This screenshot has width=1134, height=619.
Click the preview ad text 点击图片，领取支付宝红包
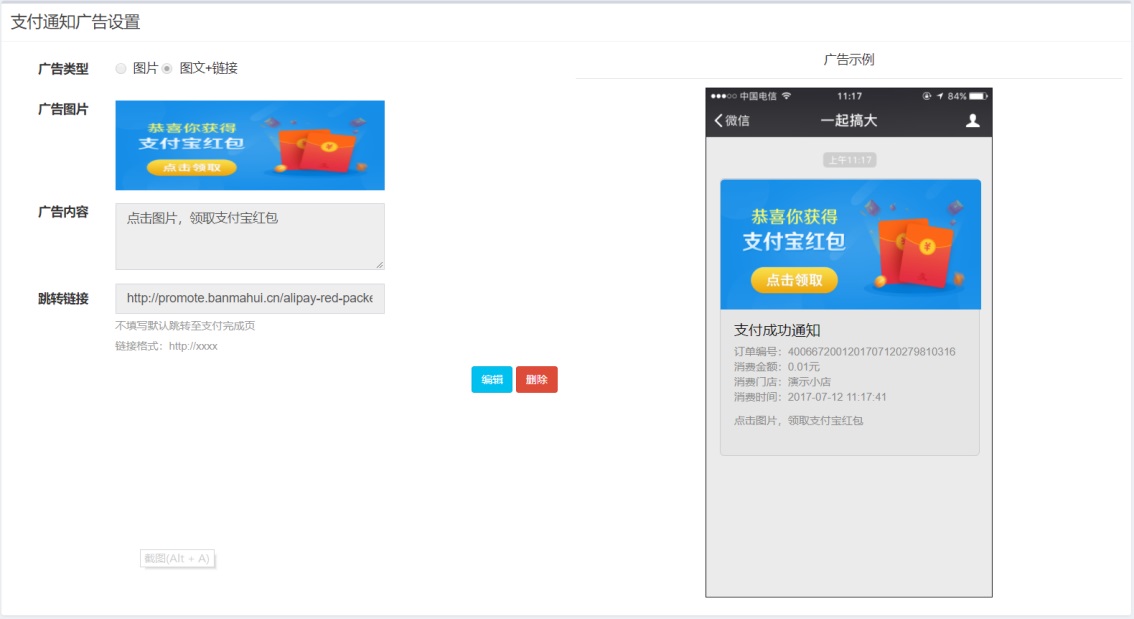point(798,420)
